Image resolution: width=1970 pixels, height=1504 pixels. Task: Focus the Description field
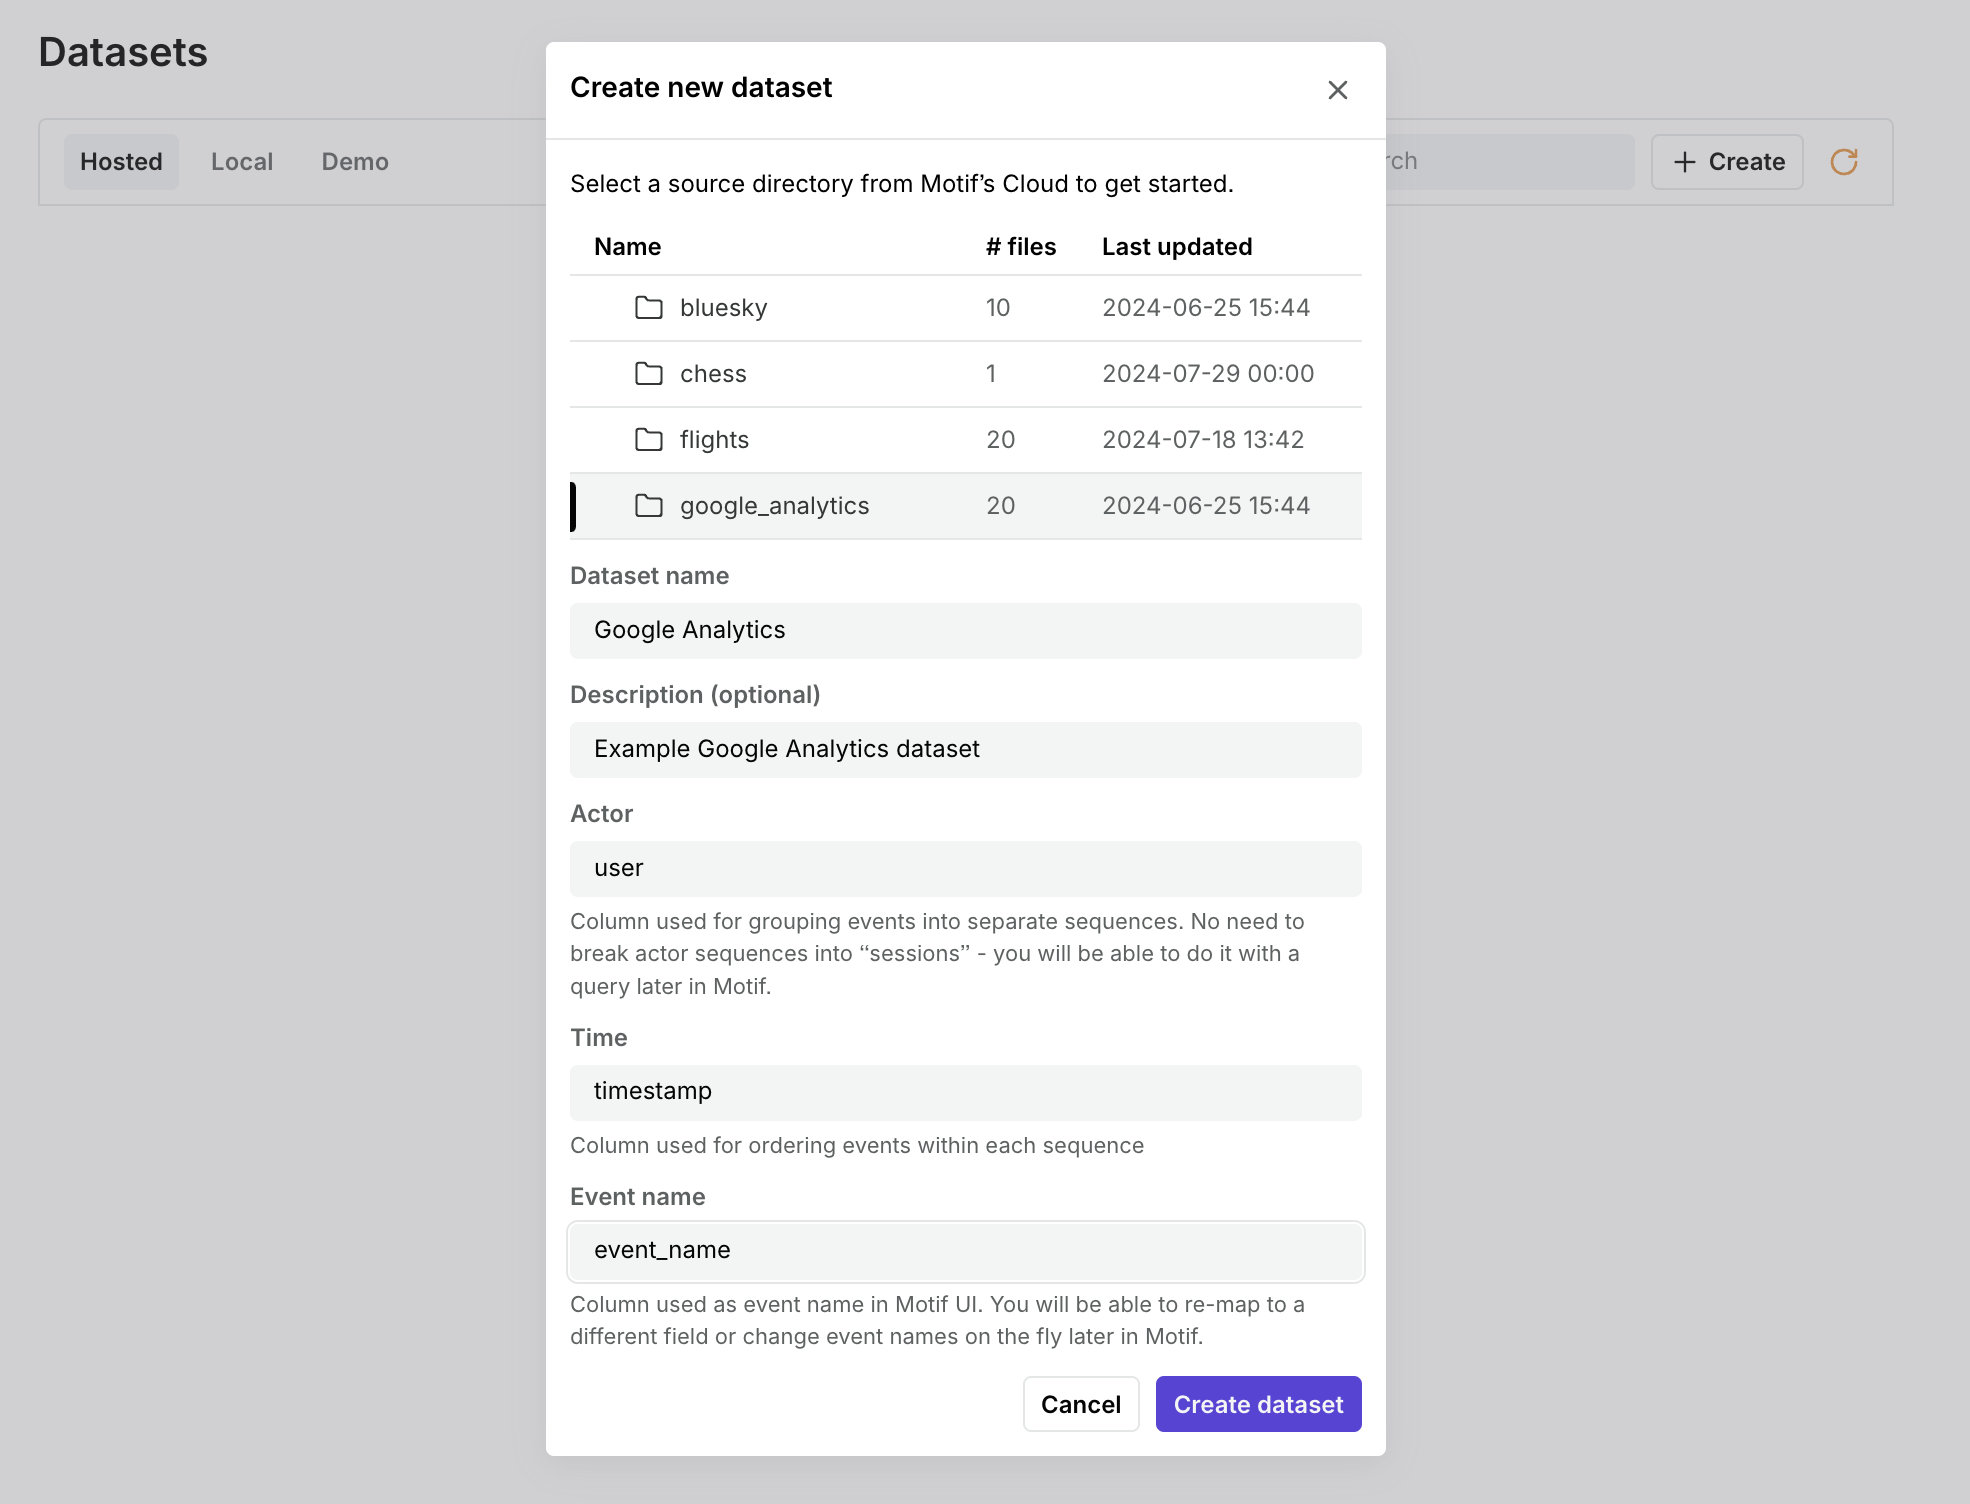(965, 749)
